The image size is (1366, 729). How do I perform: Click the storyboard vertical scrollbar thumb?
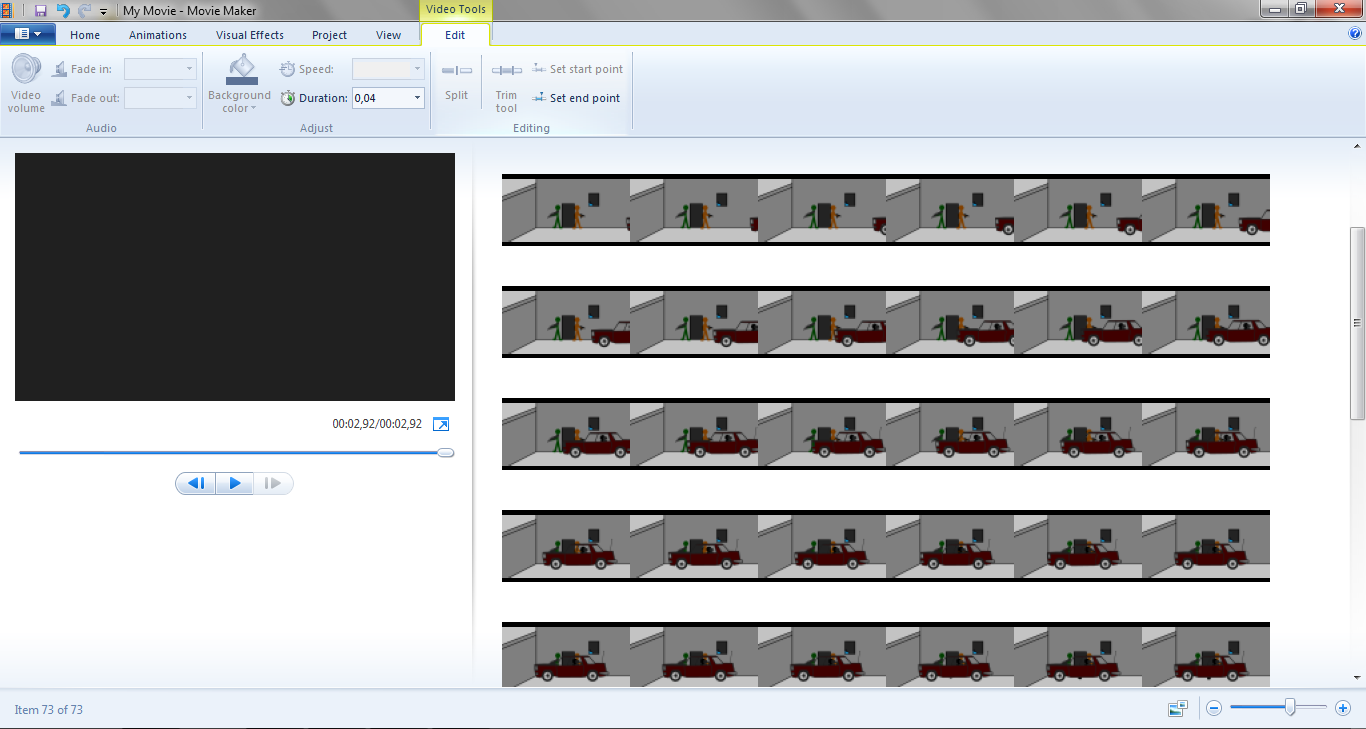[1357, 323]
